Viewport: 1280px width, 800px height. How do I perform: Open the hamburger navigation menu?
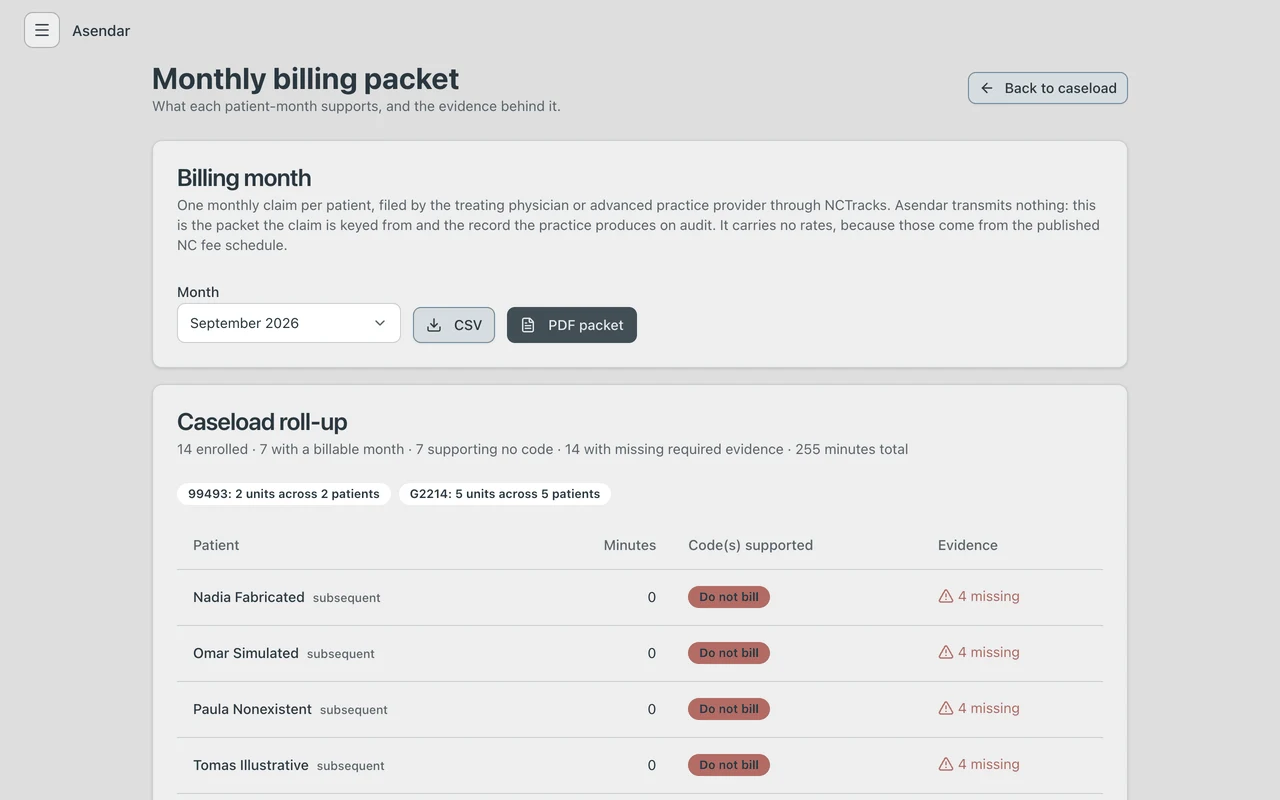tap(42, 30)
